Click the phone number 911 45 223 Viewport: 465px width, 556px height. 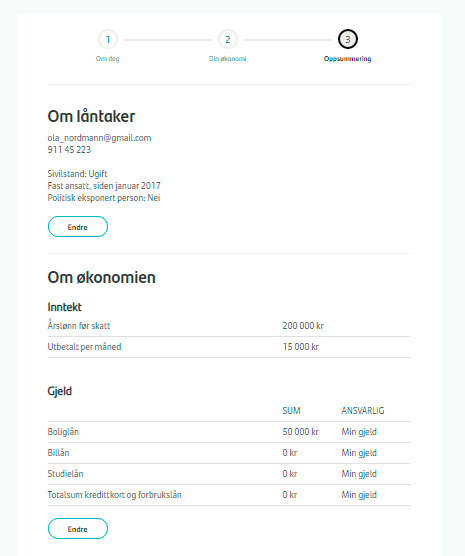(x=69, y=150)
